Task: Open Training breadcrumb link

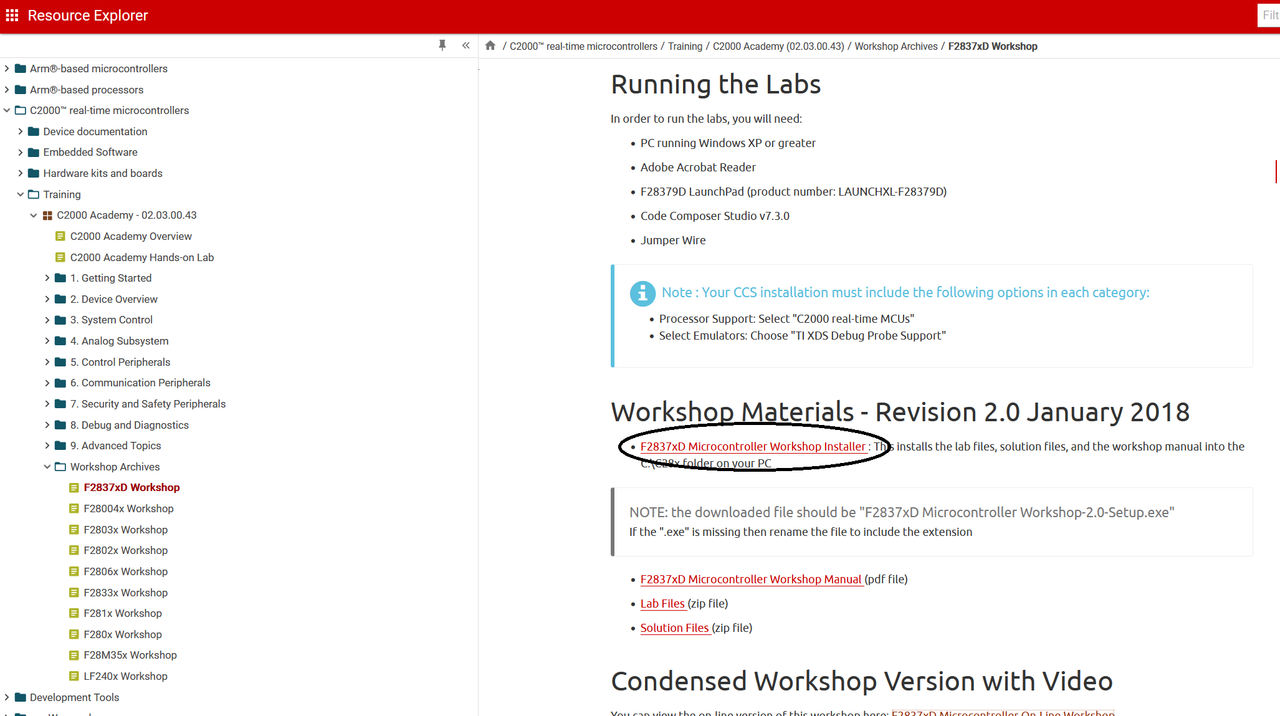Action: pos(685,46)
